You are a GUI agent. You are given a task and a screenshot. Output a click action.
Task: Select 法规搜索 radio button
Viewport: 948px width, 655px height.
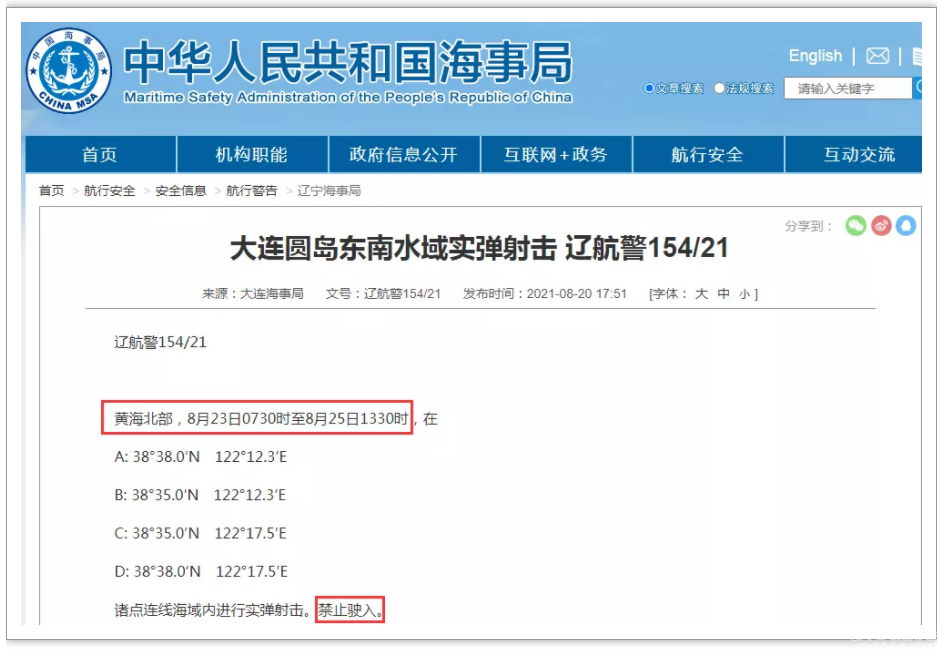click(719, 89)
